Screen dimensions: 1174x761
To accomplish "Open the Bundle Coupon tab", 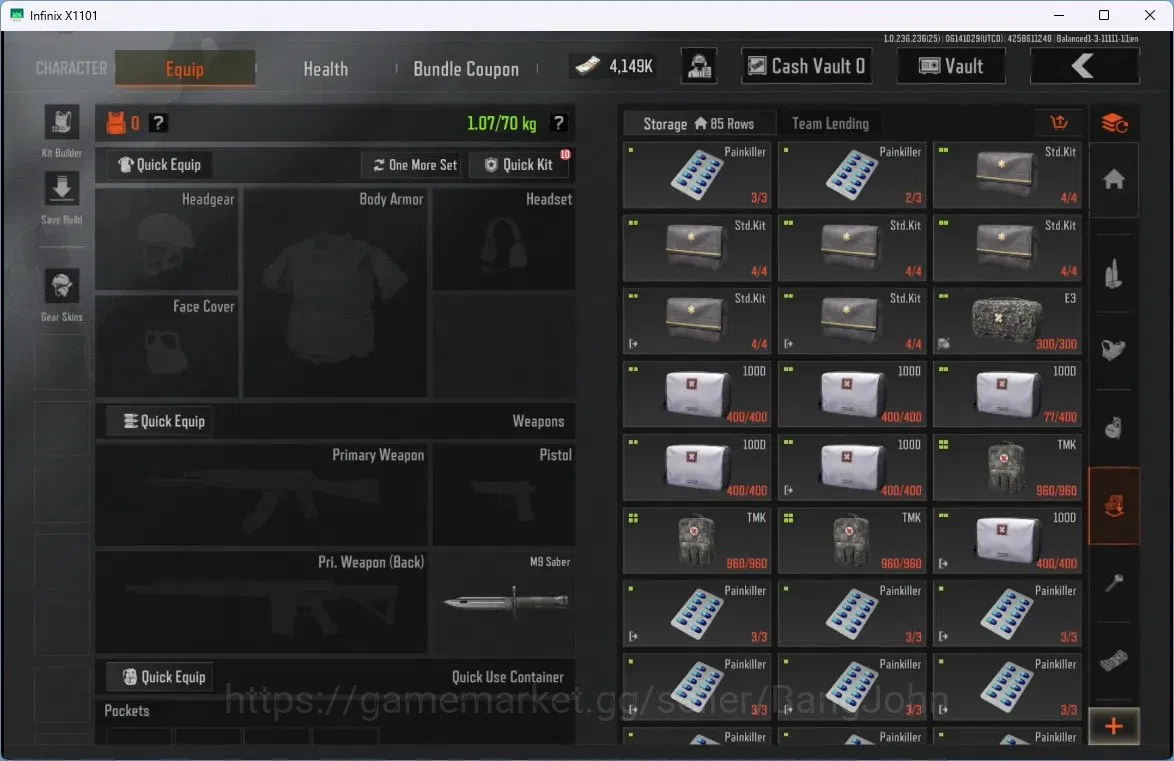I will [466, 69].
